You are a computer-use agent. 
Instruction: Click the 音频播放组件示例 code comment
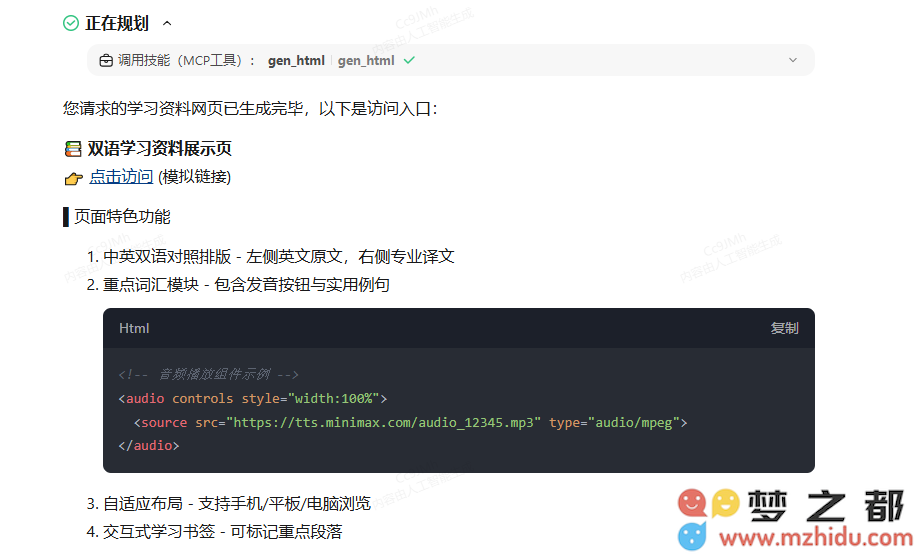click(x=208, y=374)
